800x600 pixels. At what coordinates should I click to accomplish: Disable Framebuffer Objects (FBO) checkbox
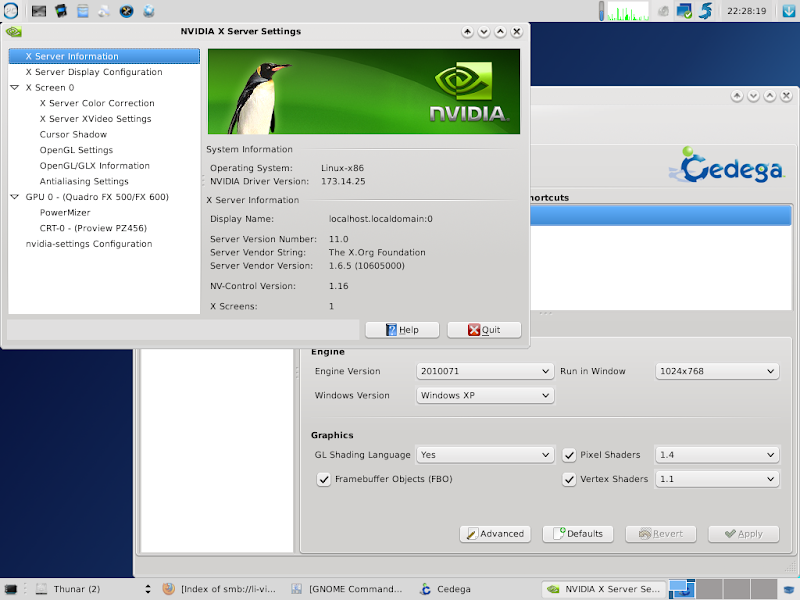[324, 480]
